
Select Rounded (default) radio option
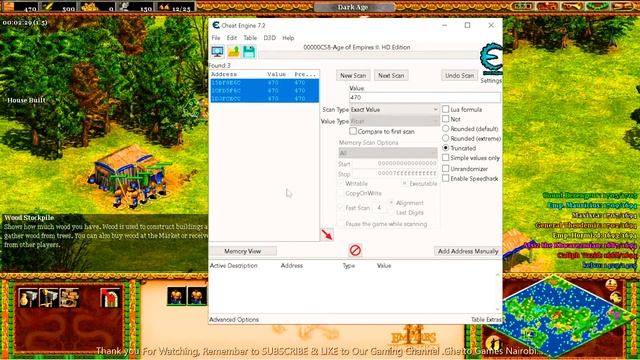(446, 129)
